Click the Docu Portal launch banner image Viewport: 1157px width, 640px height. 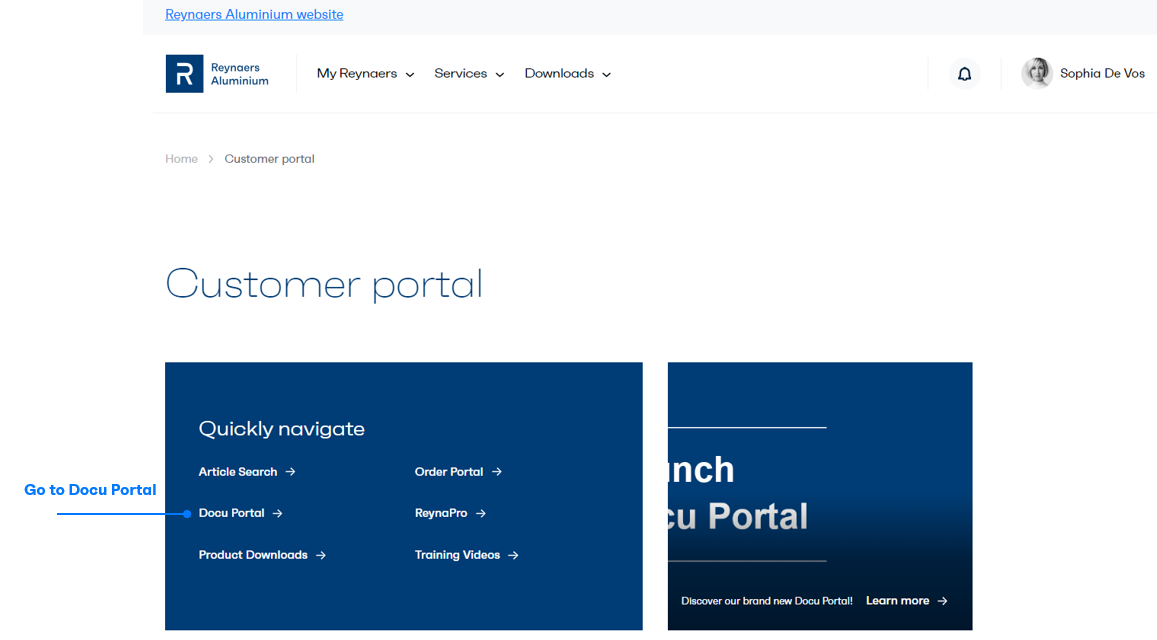click(x=820, y=496)
